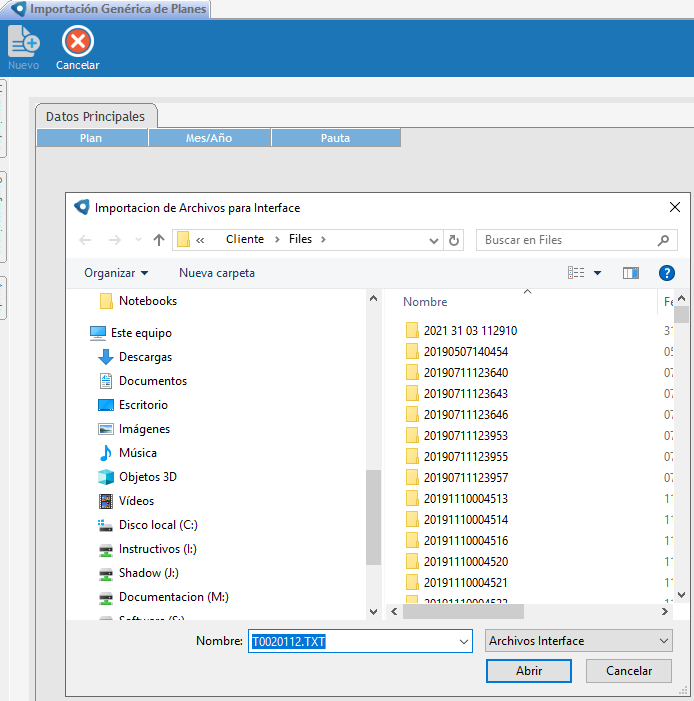Screen dimensions: 694x701
Task: Go up one folder level arrow
Action: point(158,240)
